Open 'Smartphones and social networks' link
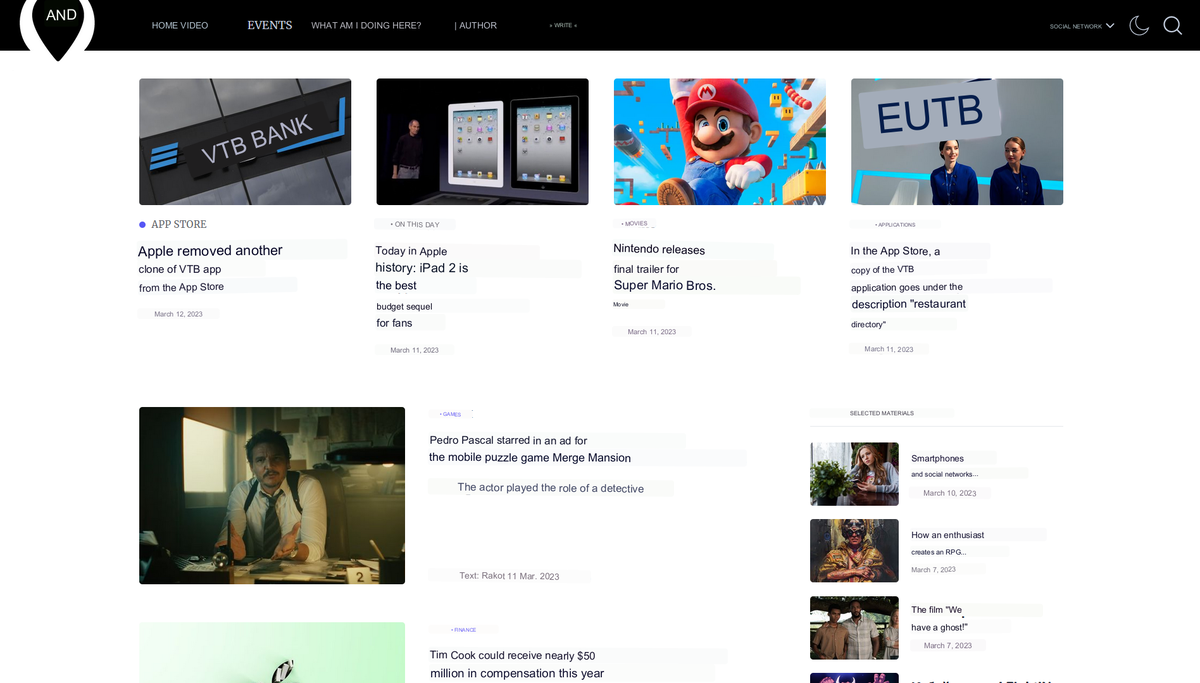The width and height of the screenshot is (1200, 683). (x=945, y=466)
